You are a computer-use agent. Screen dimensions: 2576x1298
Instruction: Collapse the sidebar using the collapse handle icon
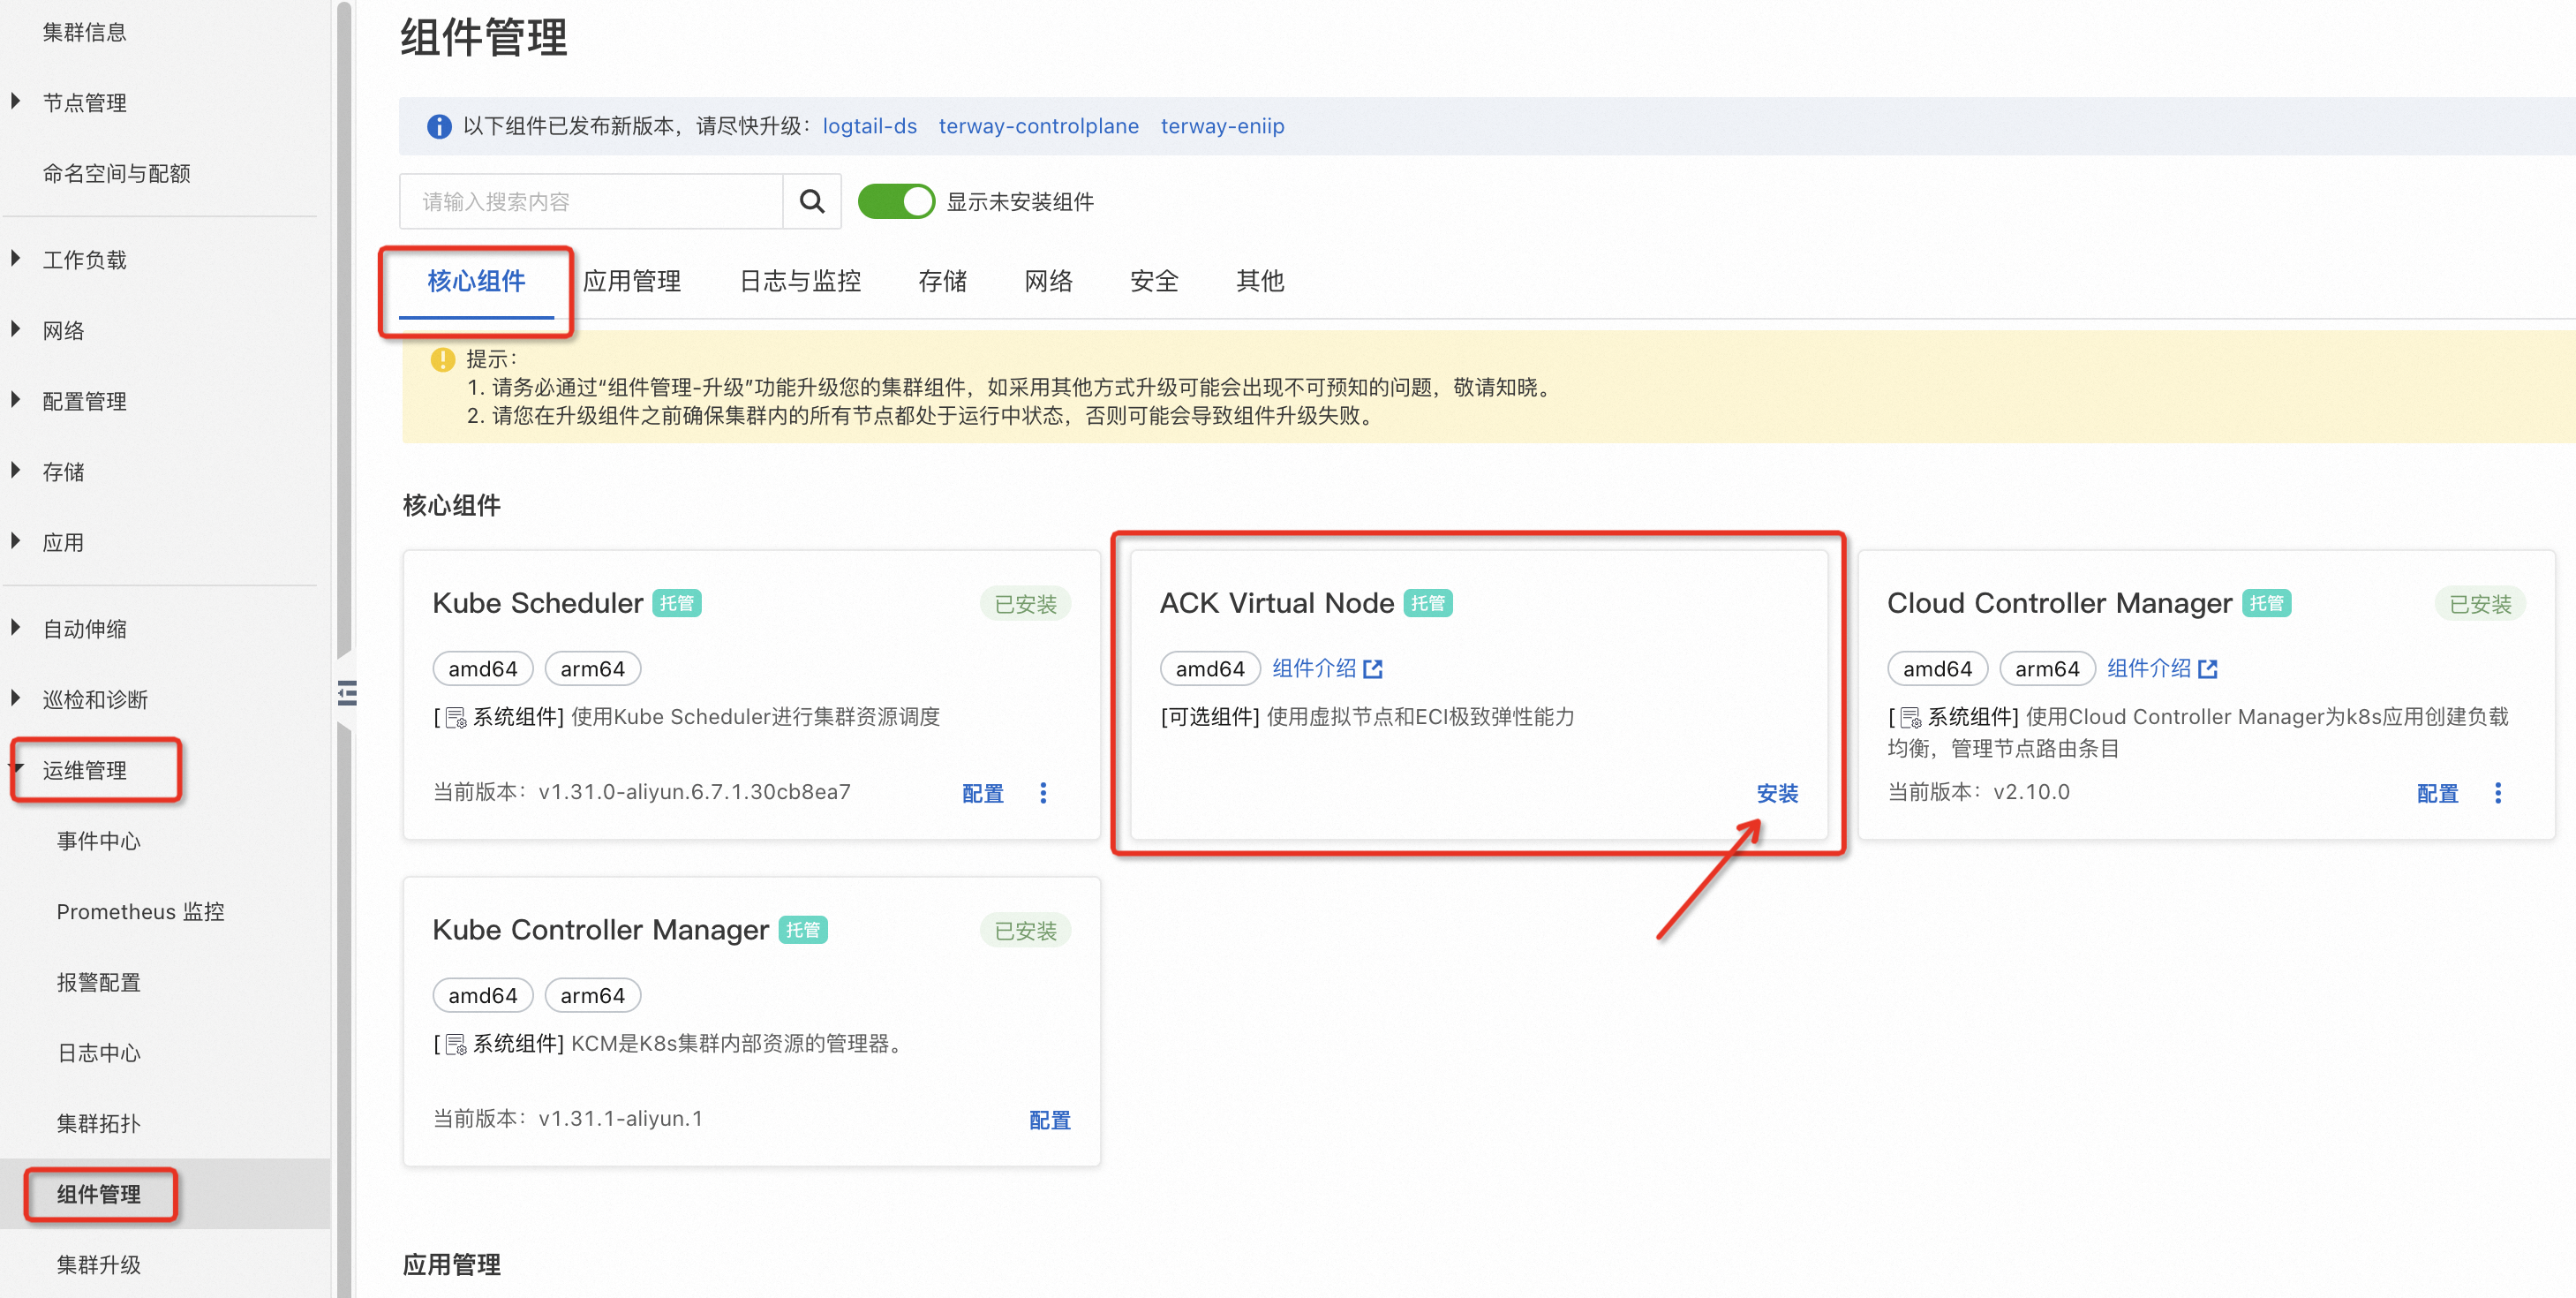pos(347,693)
